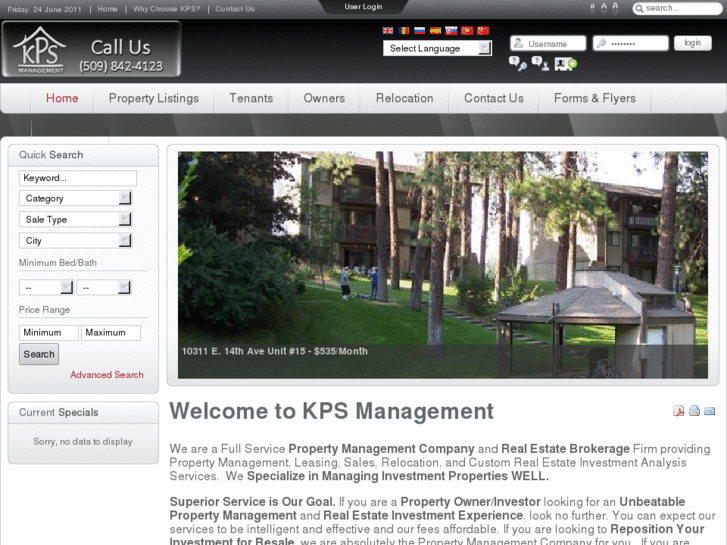Viewport: 727px width, 545px height.
Task: Click the smallest font size A icon
Action: [x=593, y=8]
